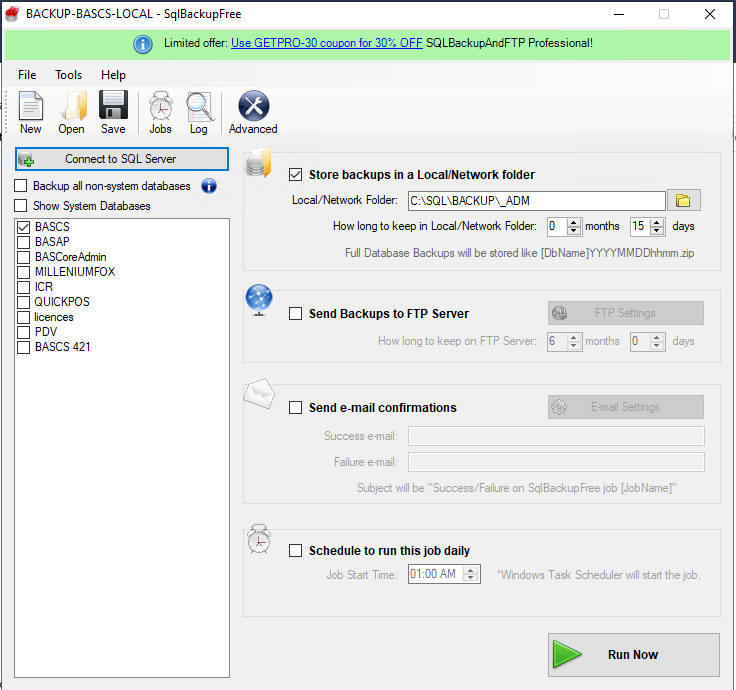Save the job using the floppy icon
Screen dimensions: 736x690
[113, 112]
